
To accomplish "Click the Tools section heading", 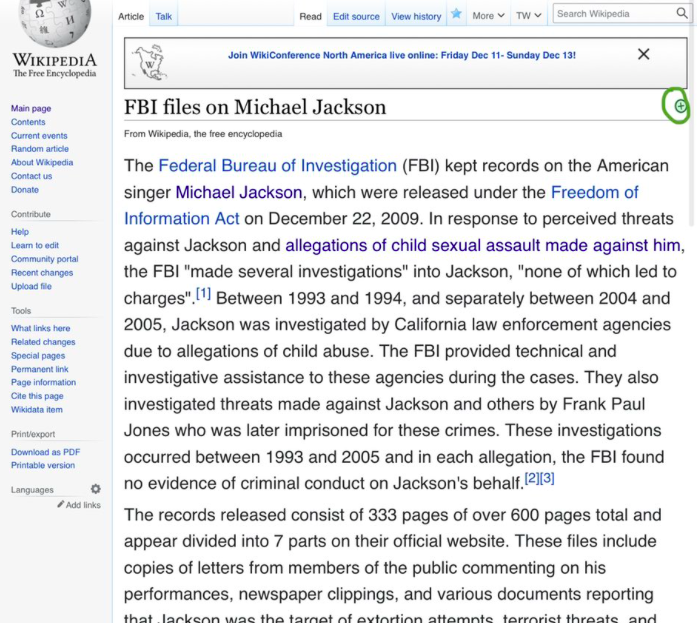I will click(x=21, y=311).
